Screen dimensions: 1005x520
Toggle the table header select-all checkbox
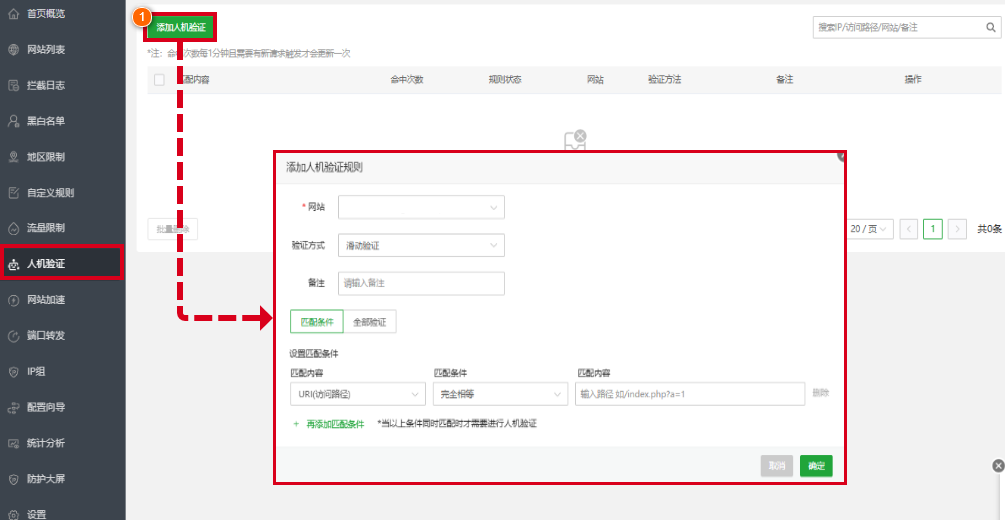pyautogui.click(x=159, y=80)
